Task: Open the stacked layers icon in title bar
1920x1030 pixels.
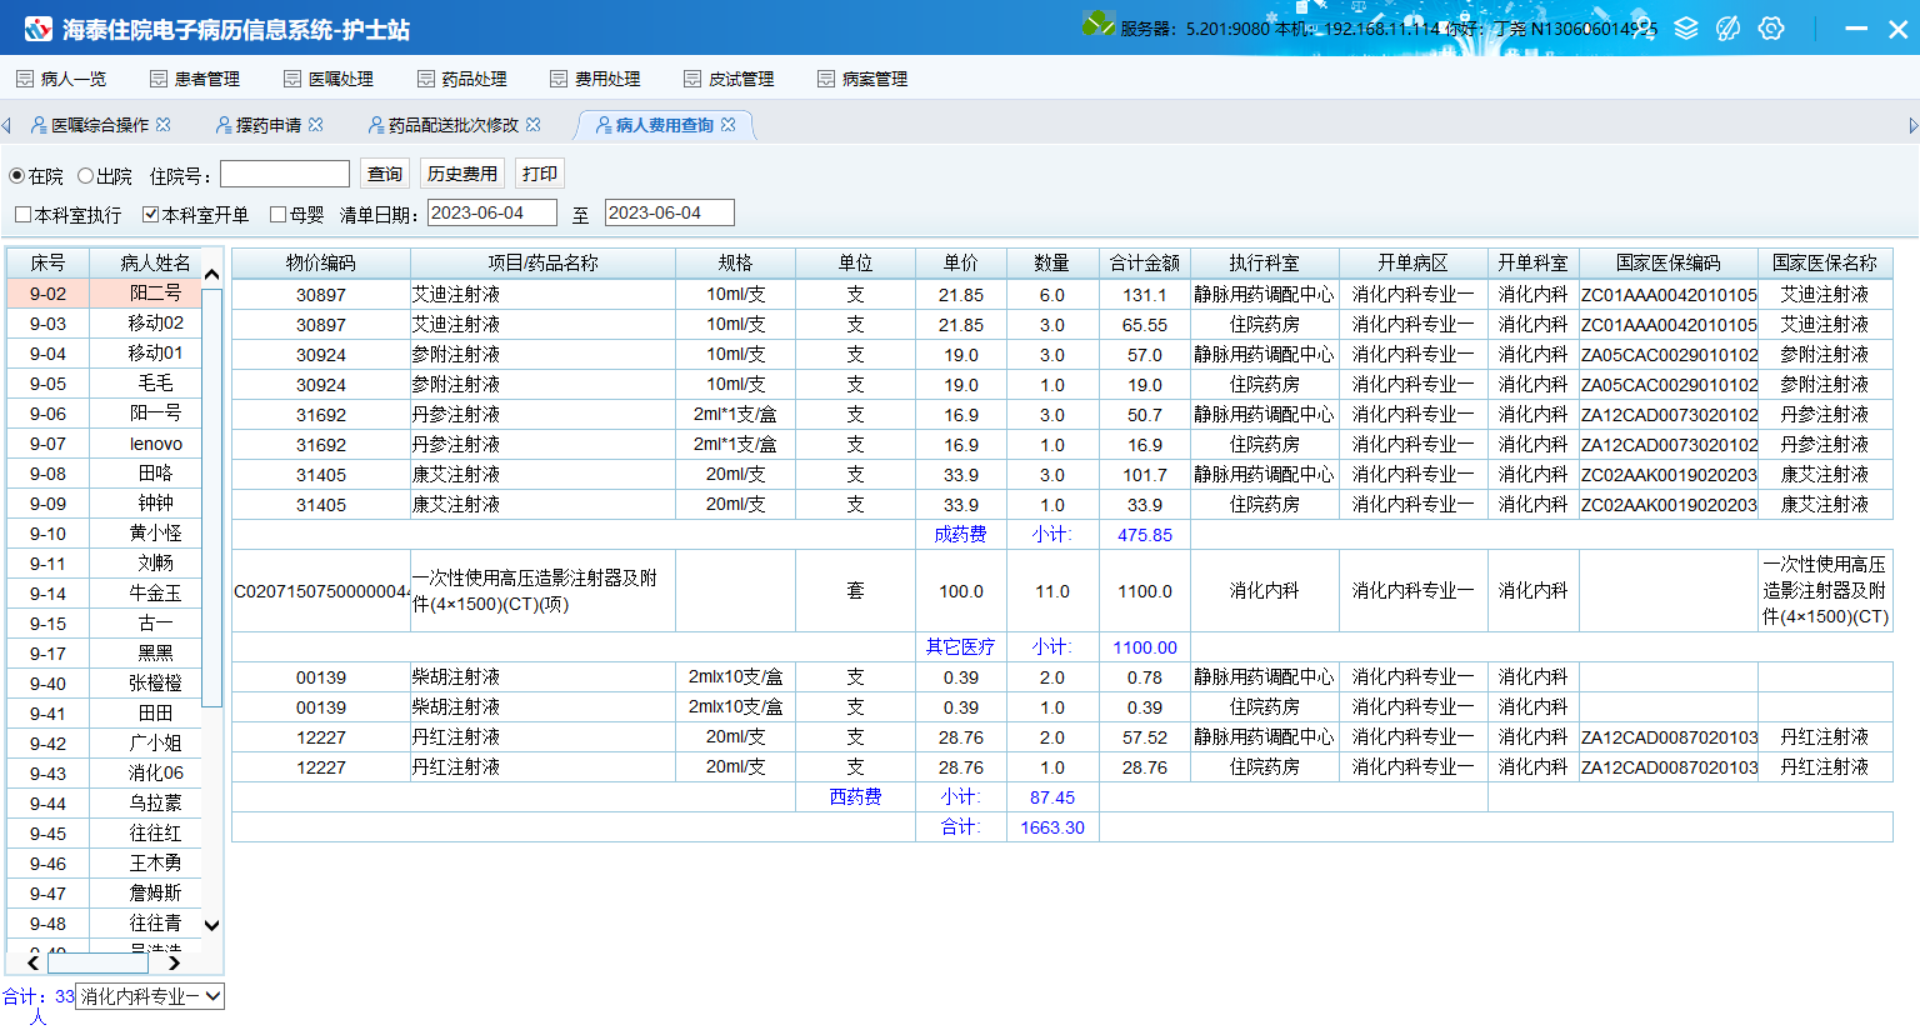Action: pos(1686,28)
